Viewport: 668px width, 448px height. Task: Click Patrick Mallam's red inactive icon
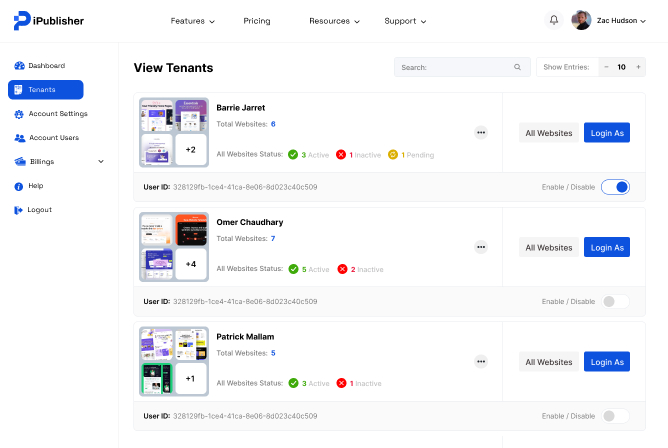(341, 383)
